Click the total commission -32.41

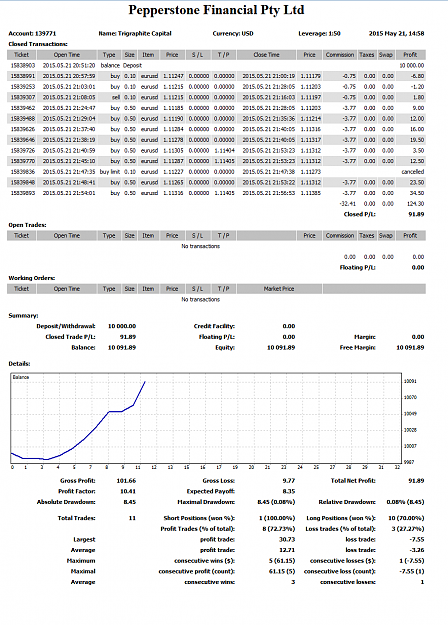(348, 204)
